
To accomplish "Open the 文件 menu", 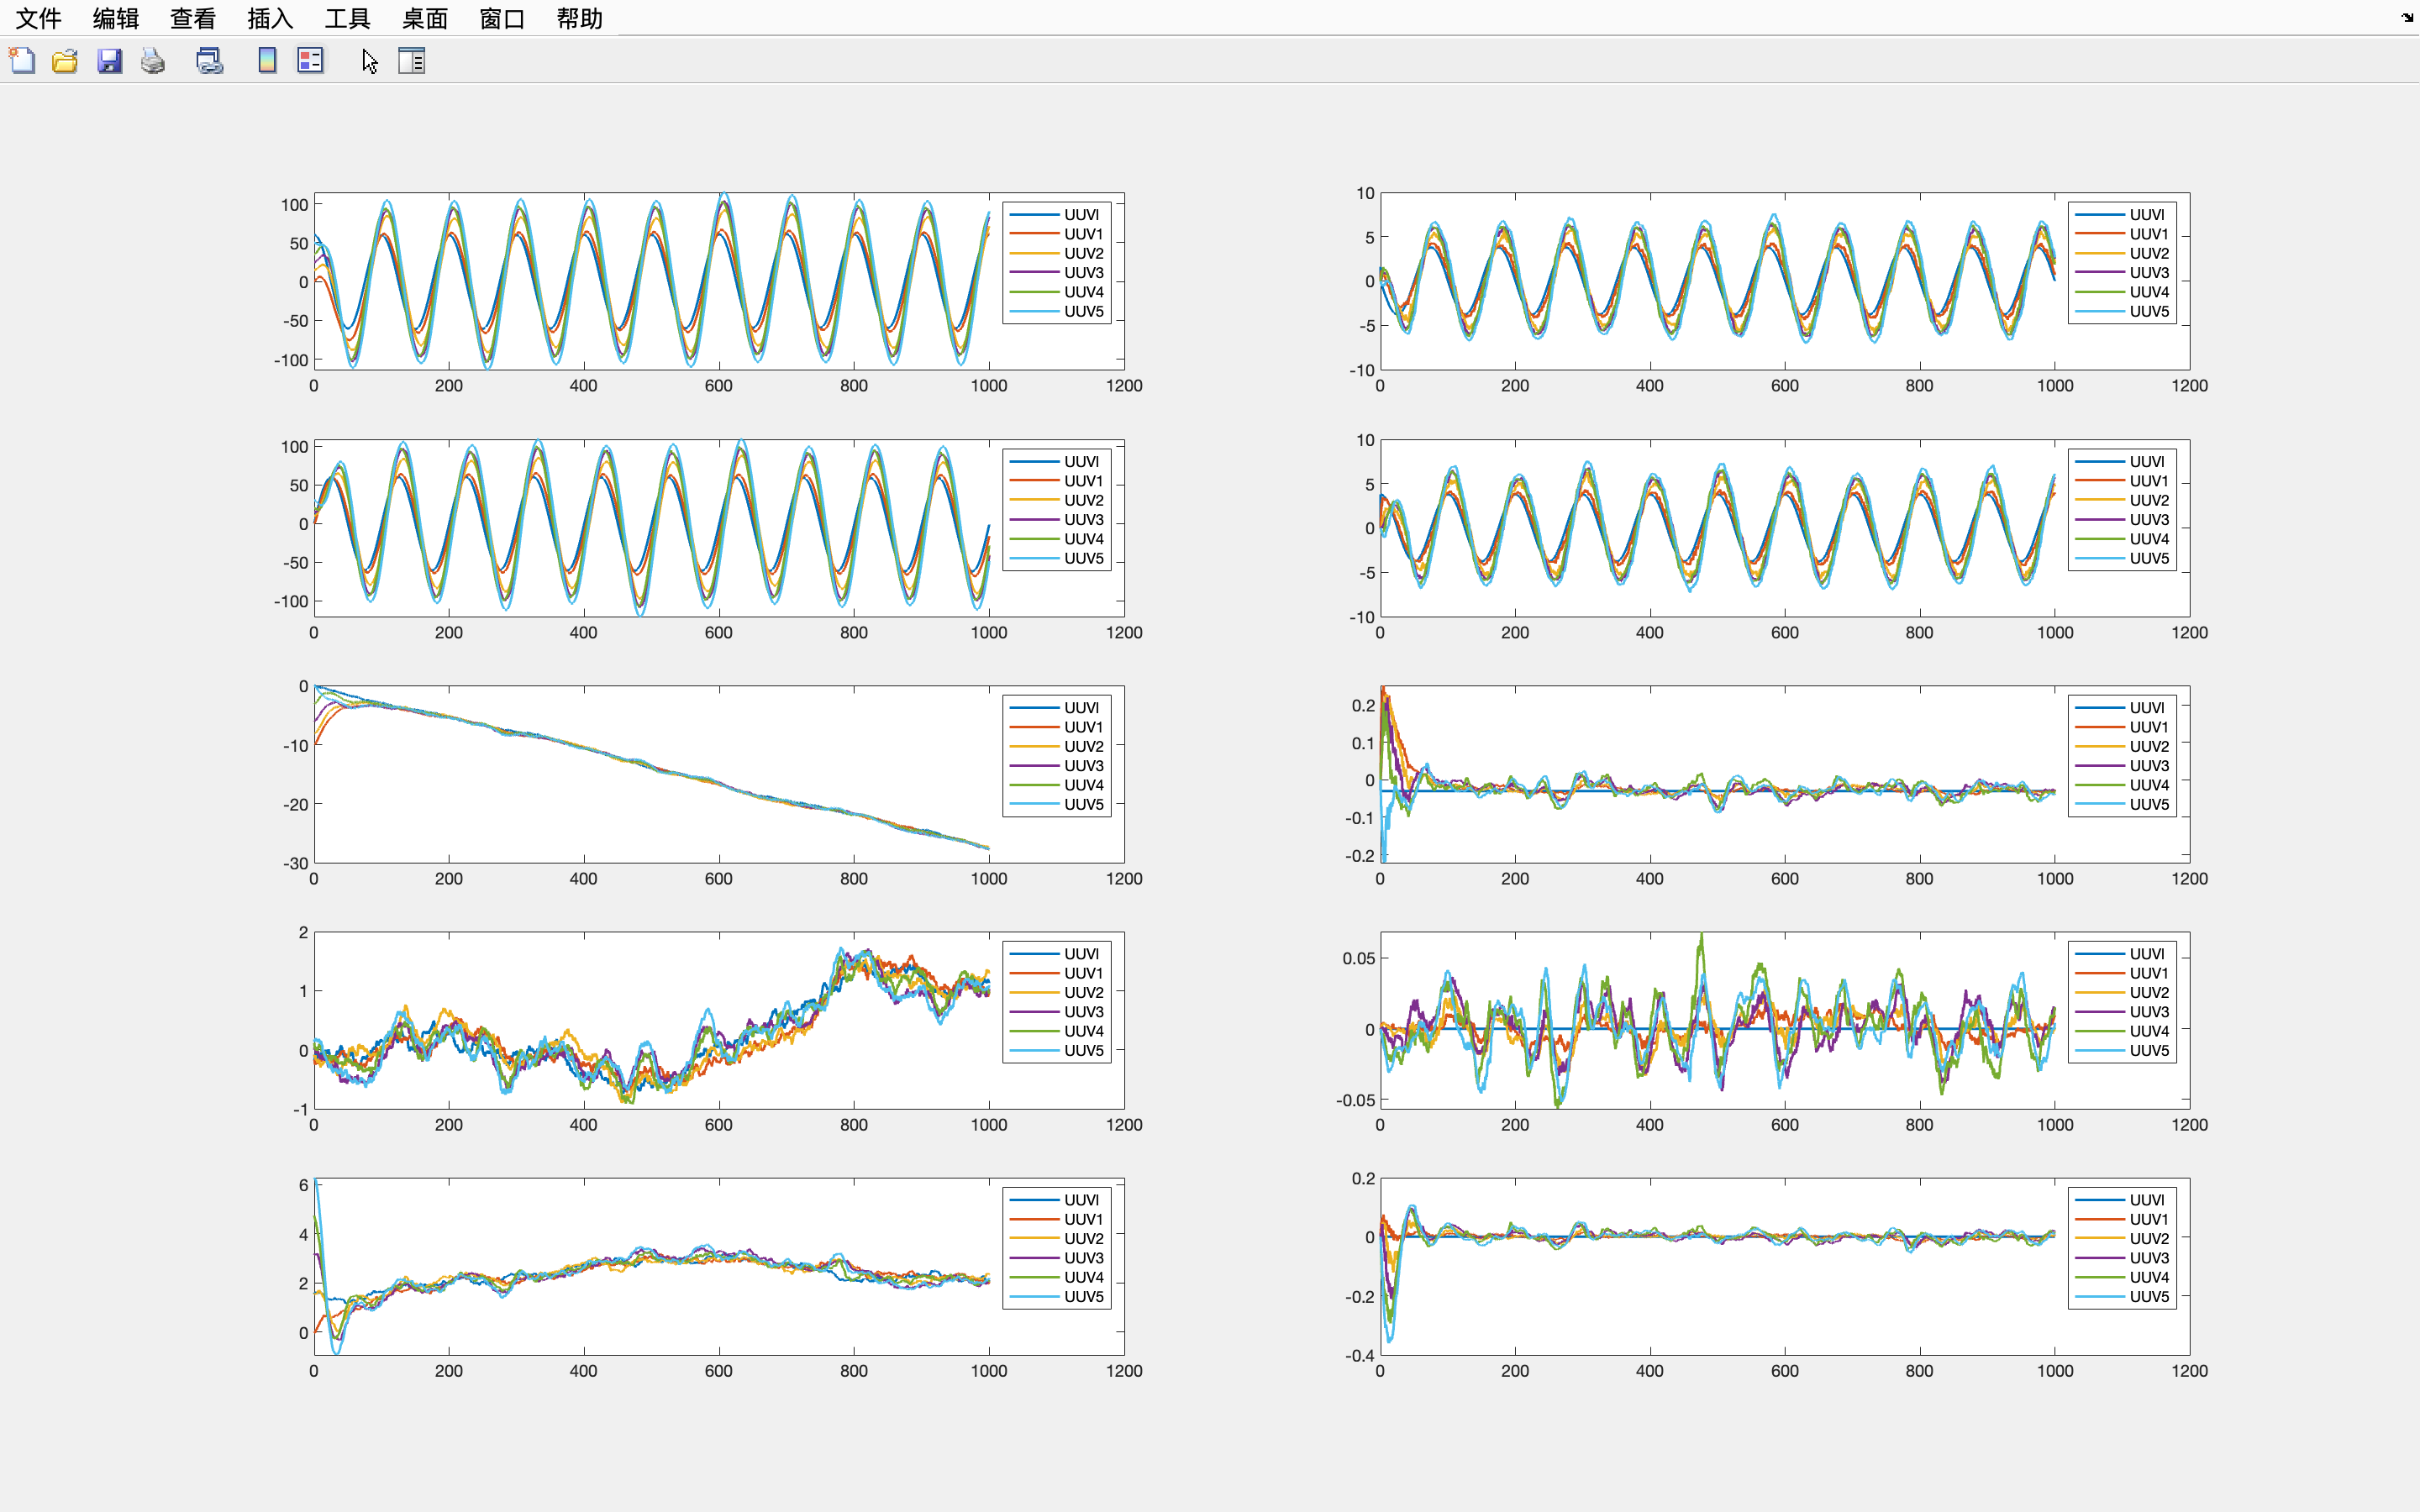I will pyautogui.click(x=38, y=18).
